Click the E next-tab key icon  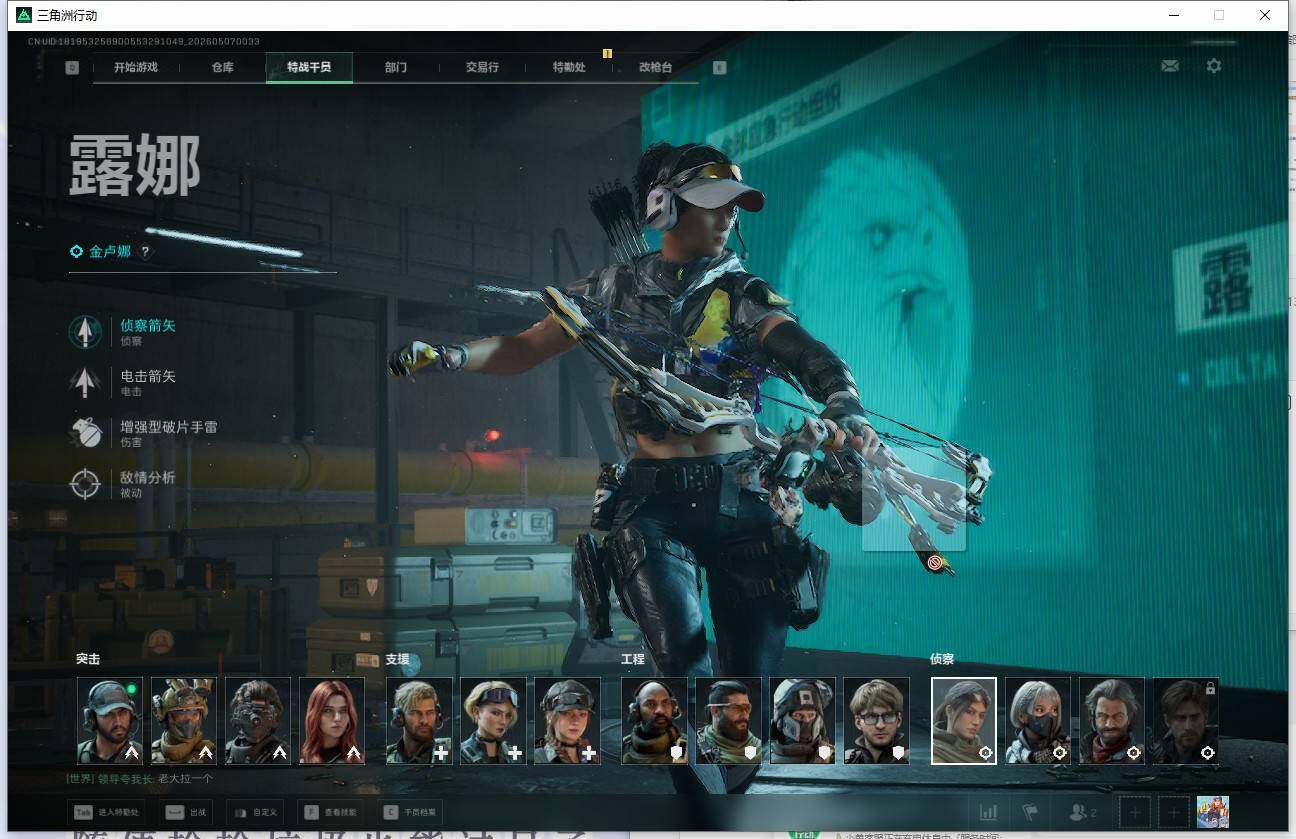coord(719,67)
